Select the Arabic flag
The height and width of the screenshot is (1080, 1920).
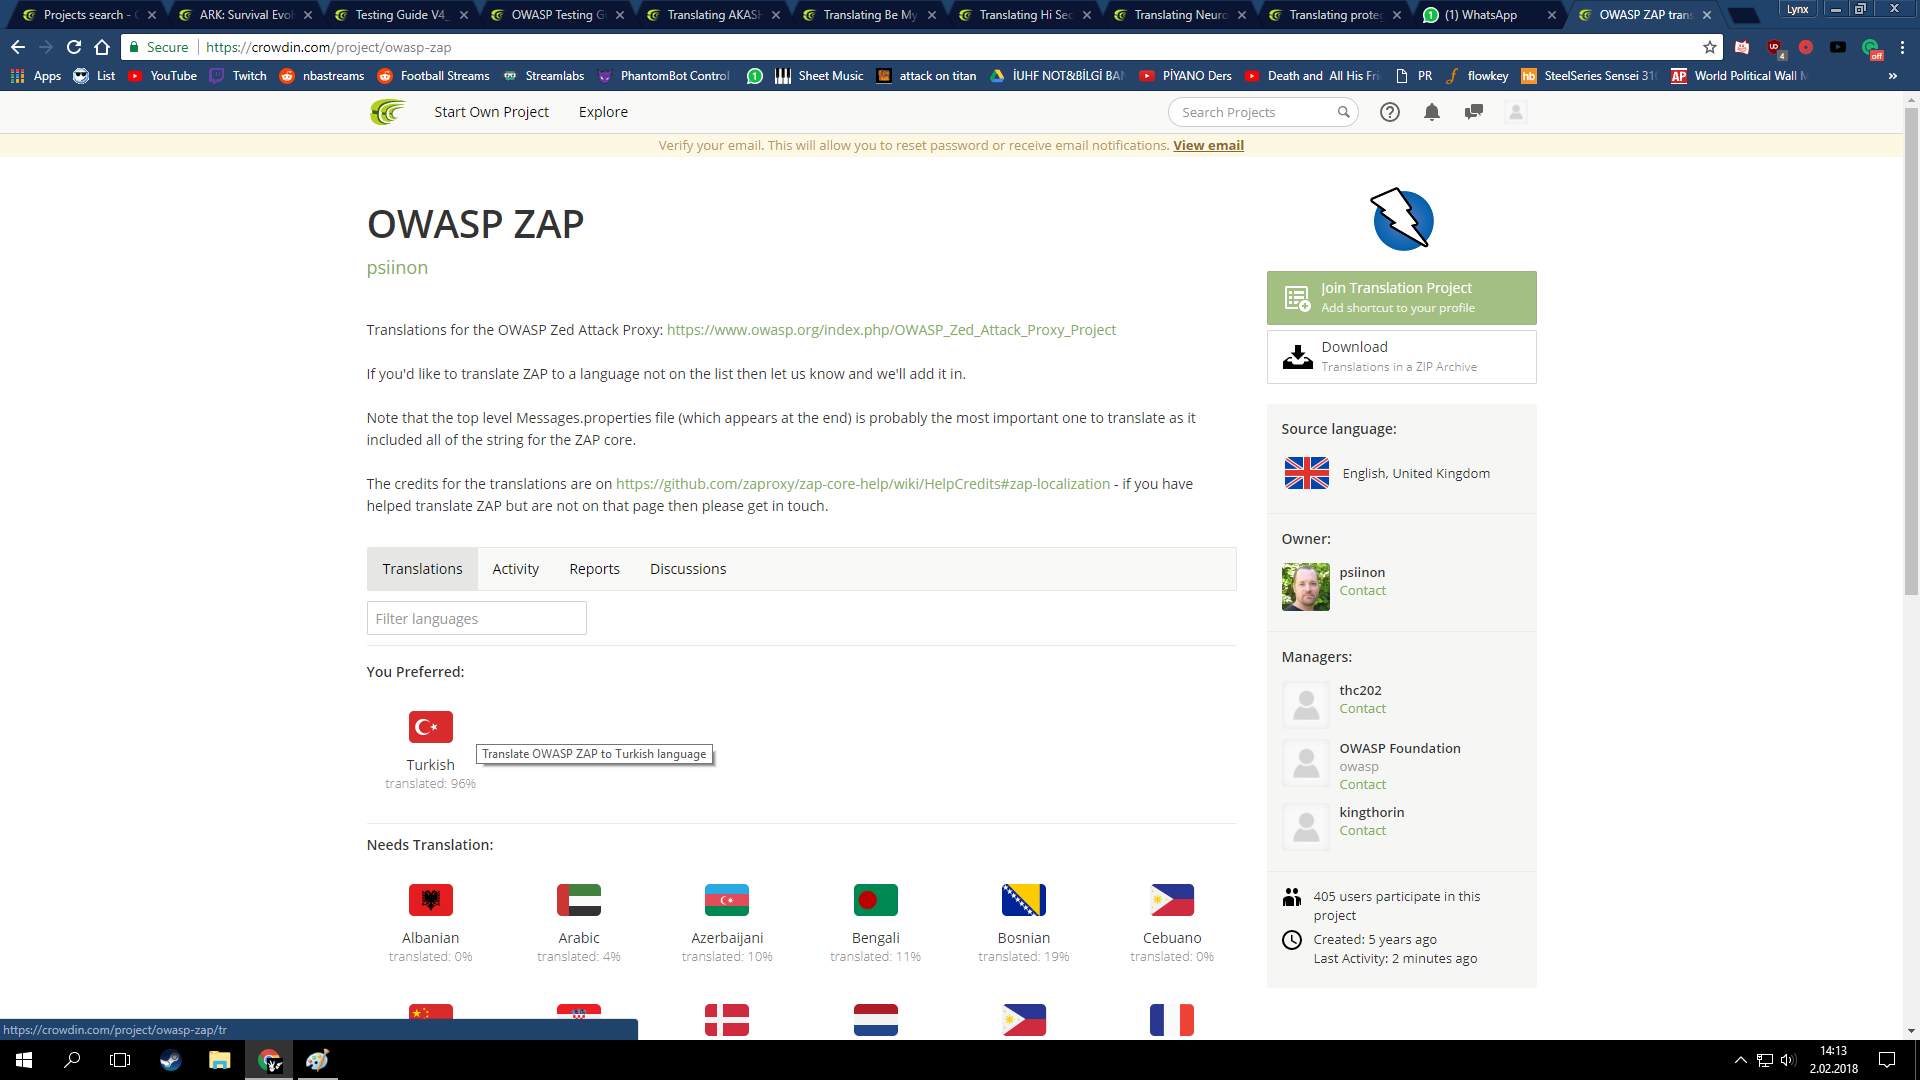coord(579,900)
